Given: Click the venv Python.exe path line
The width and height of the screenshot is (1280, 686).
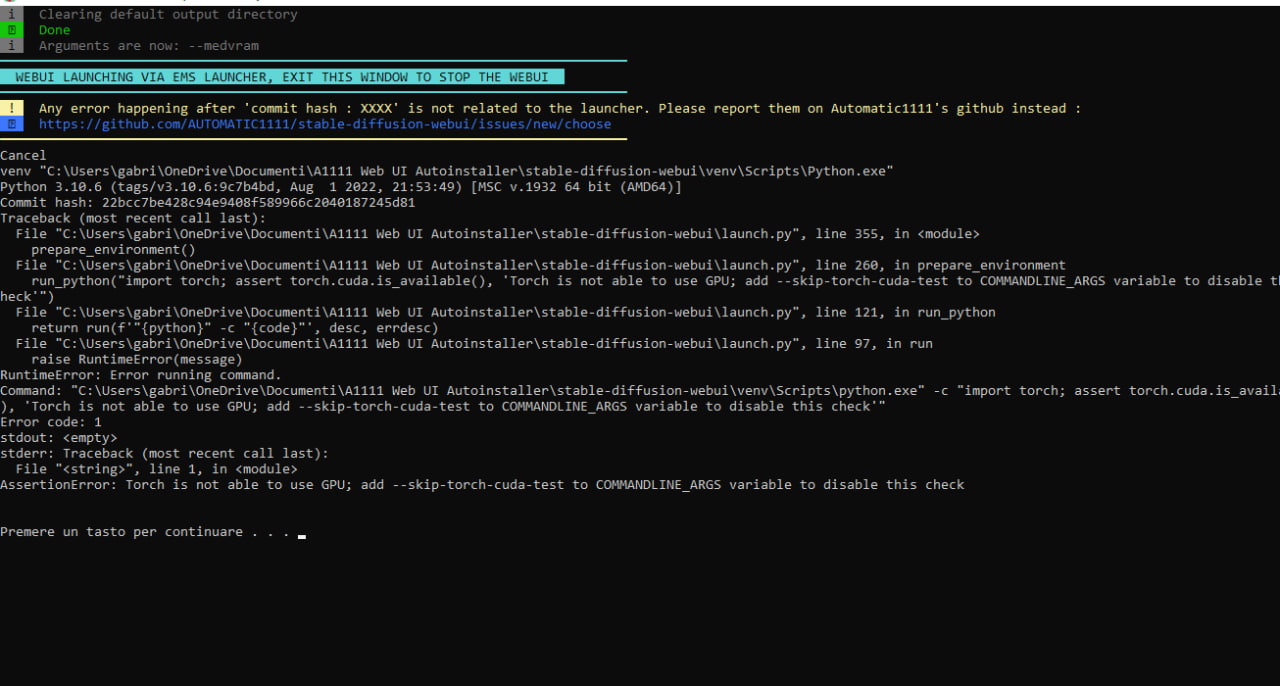Looking at the screenshot, I should [447, 171].
